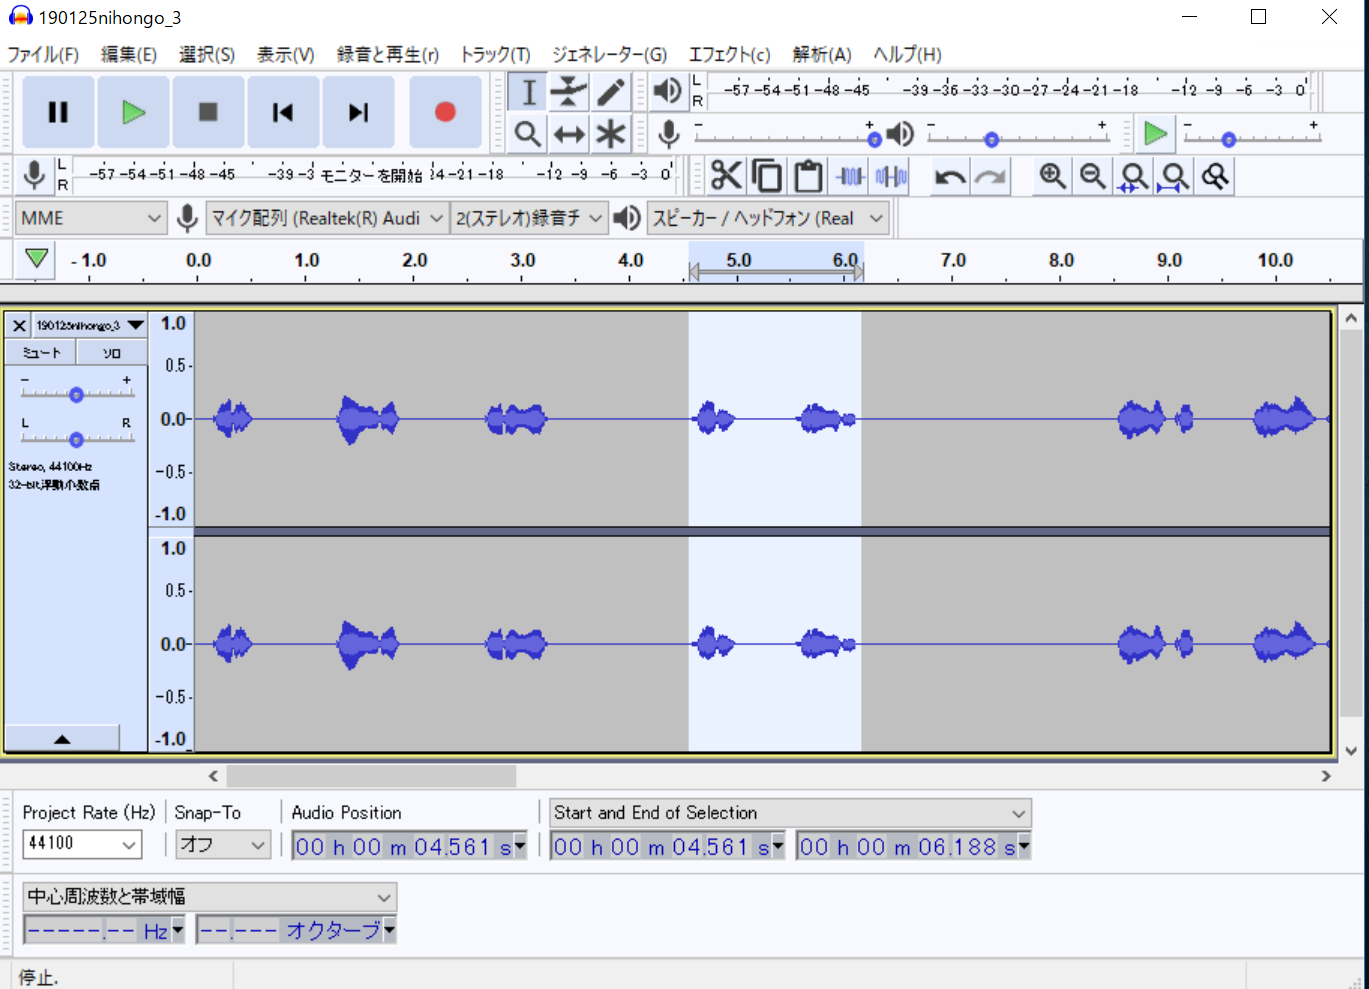This screenshot has width=1369, height=989.
Task: Silence the selected audio
Action: (x=891, y=176)
